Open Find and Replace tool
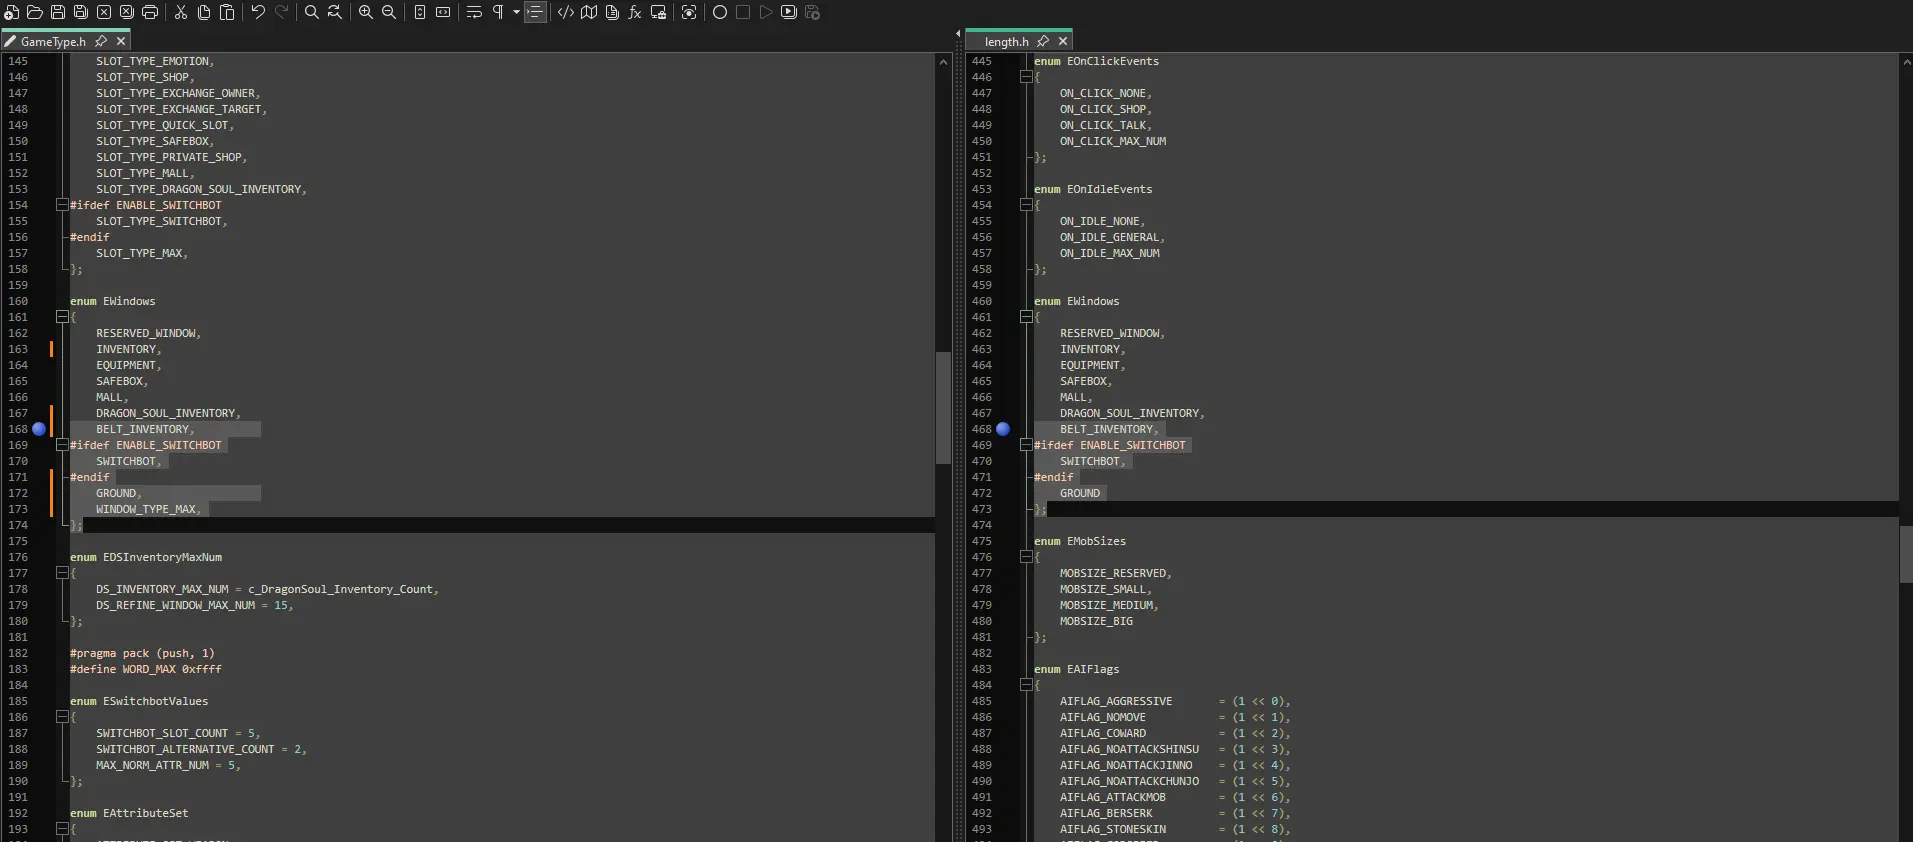Viewport: 1913px width, 842px height. coord(334,12)
